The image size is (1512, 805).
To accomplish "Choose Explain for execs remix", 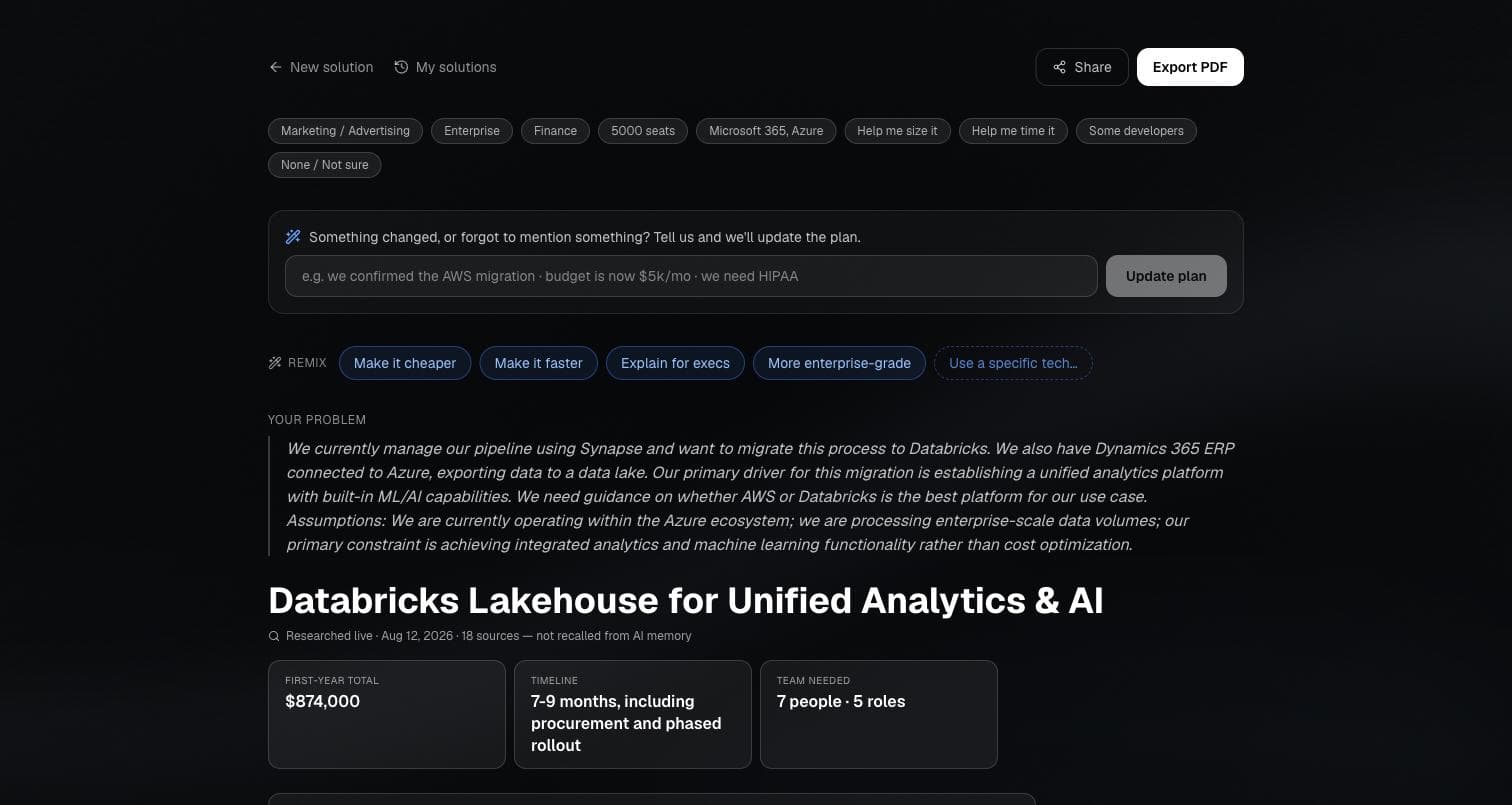I will point(675,363).
